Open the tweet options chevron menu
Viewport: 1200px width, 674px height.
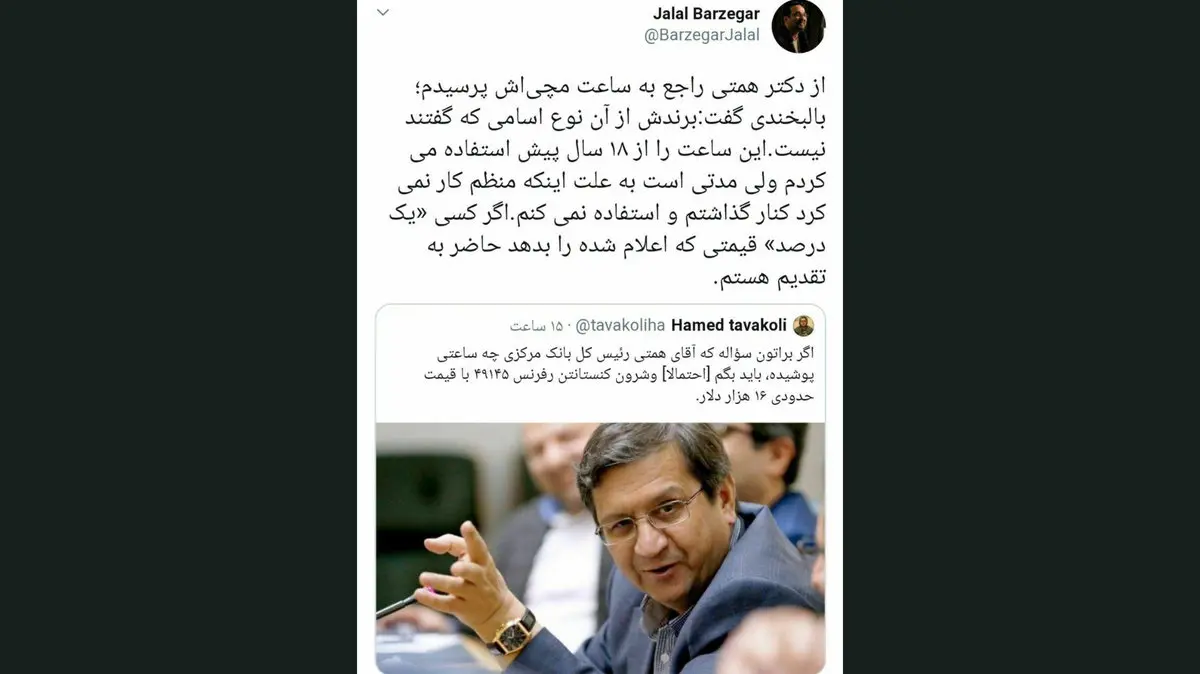point(382,13)
